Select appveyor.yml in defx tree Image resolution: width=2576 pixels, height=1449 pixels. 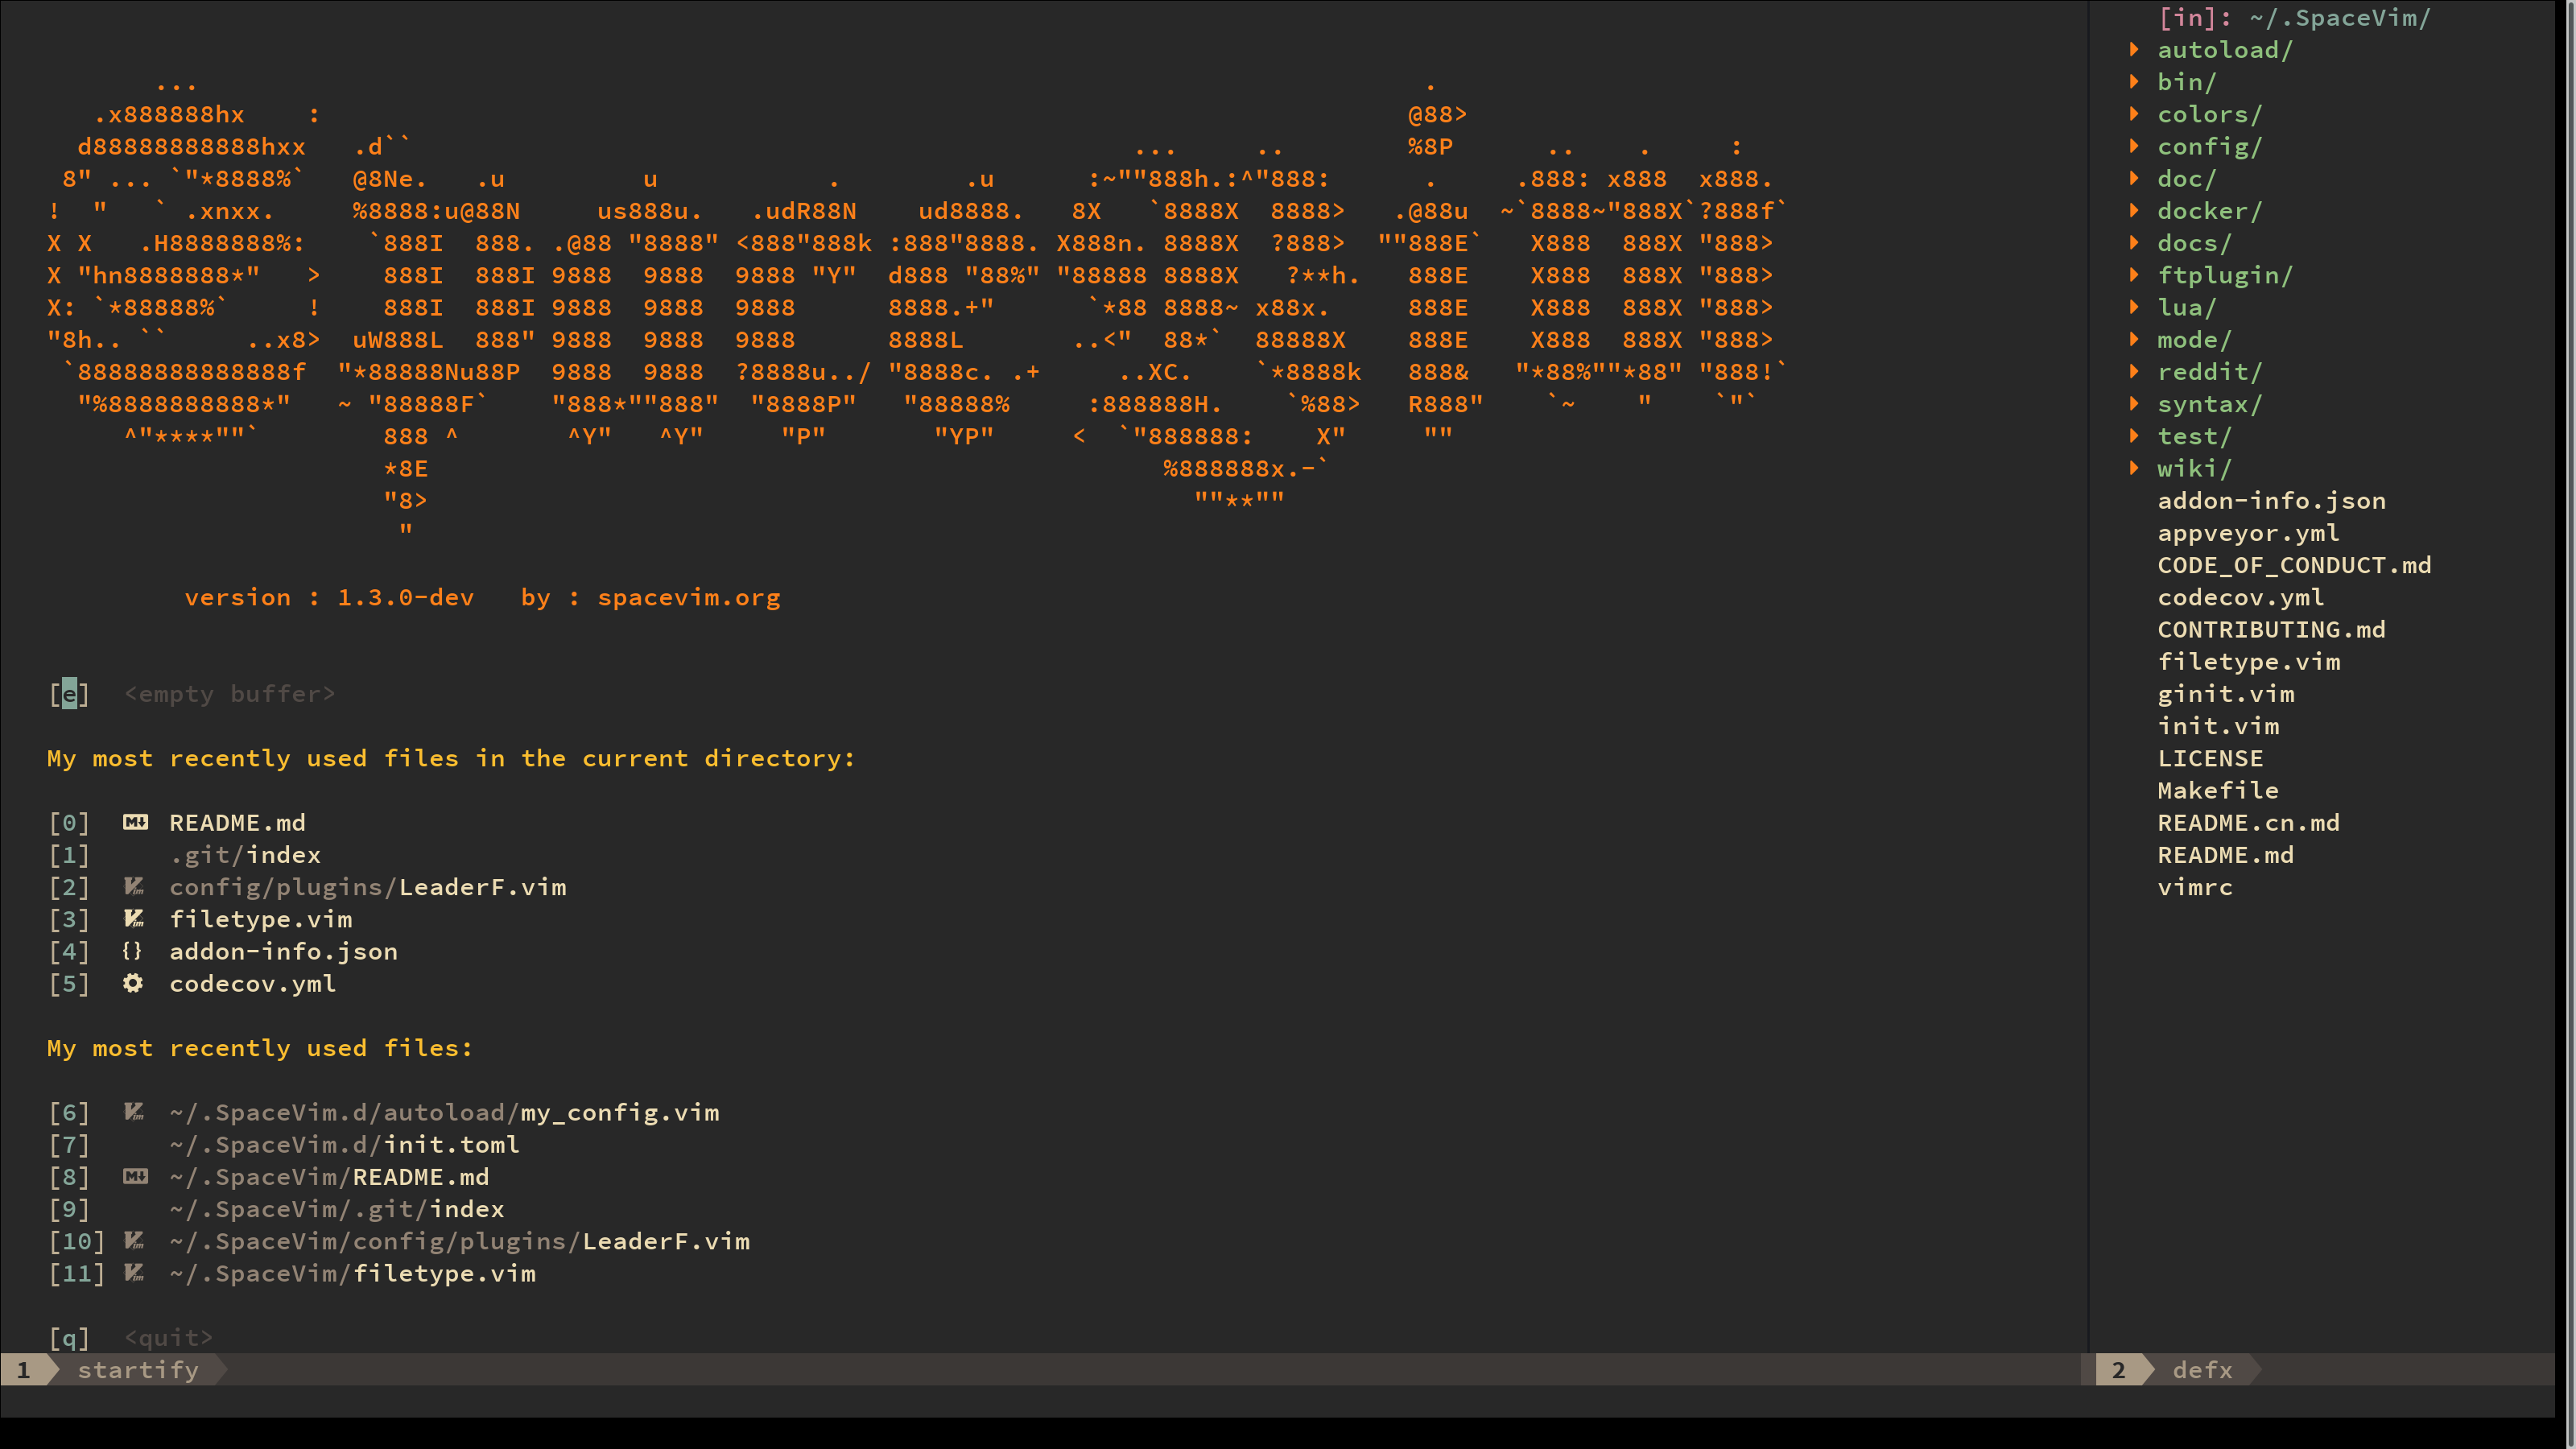click(x=2248, y=532)
